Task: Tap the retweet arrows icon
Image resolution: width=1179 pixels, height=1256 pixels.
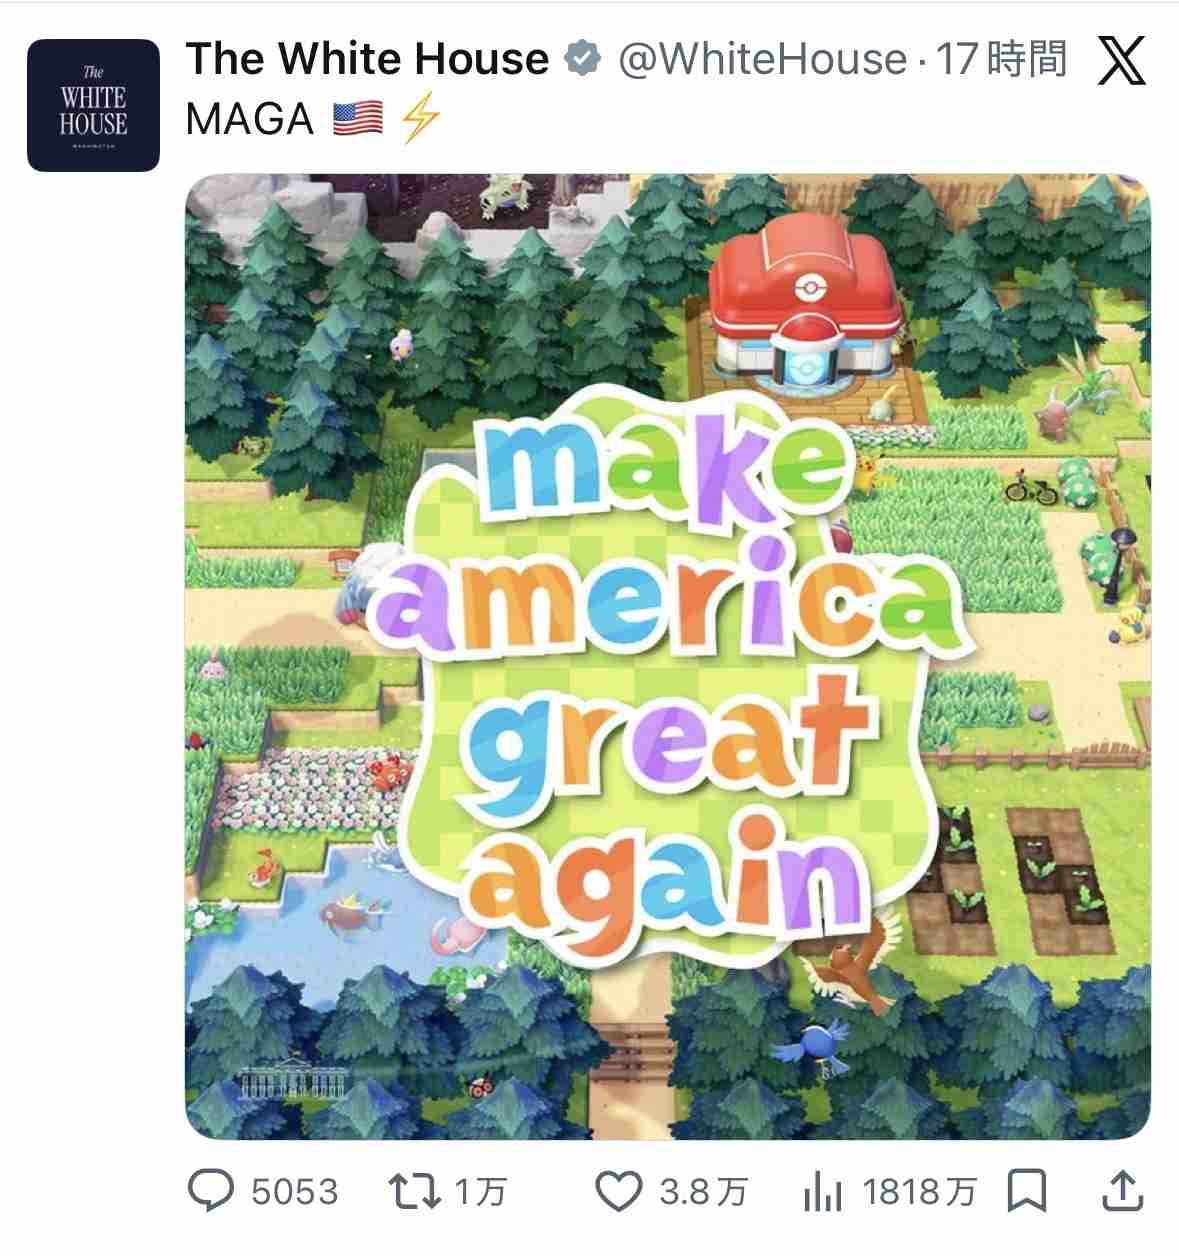Action: tap(414, 1191)
